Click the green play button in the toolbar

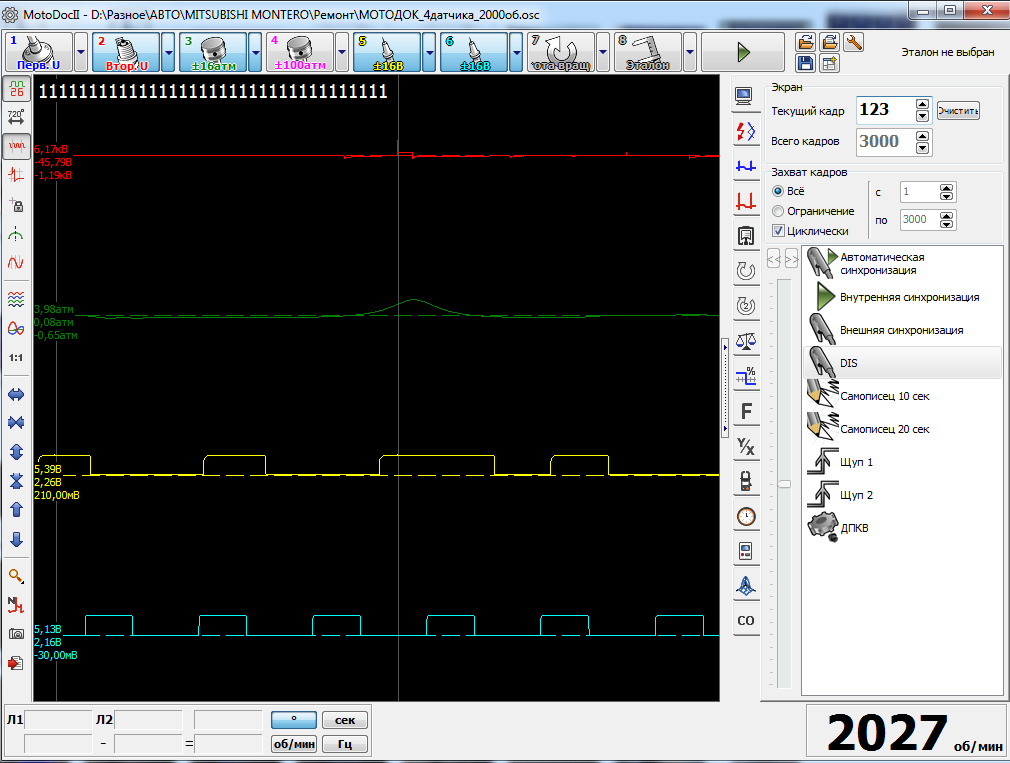(x=742, y=52)
